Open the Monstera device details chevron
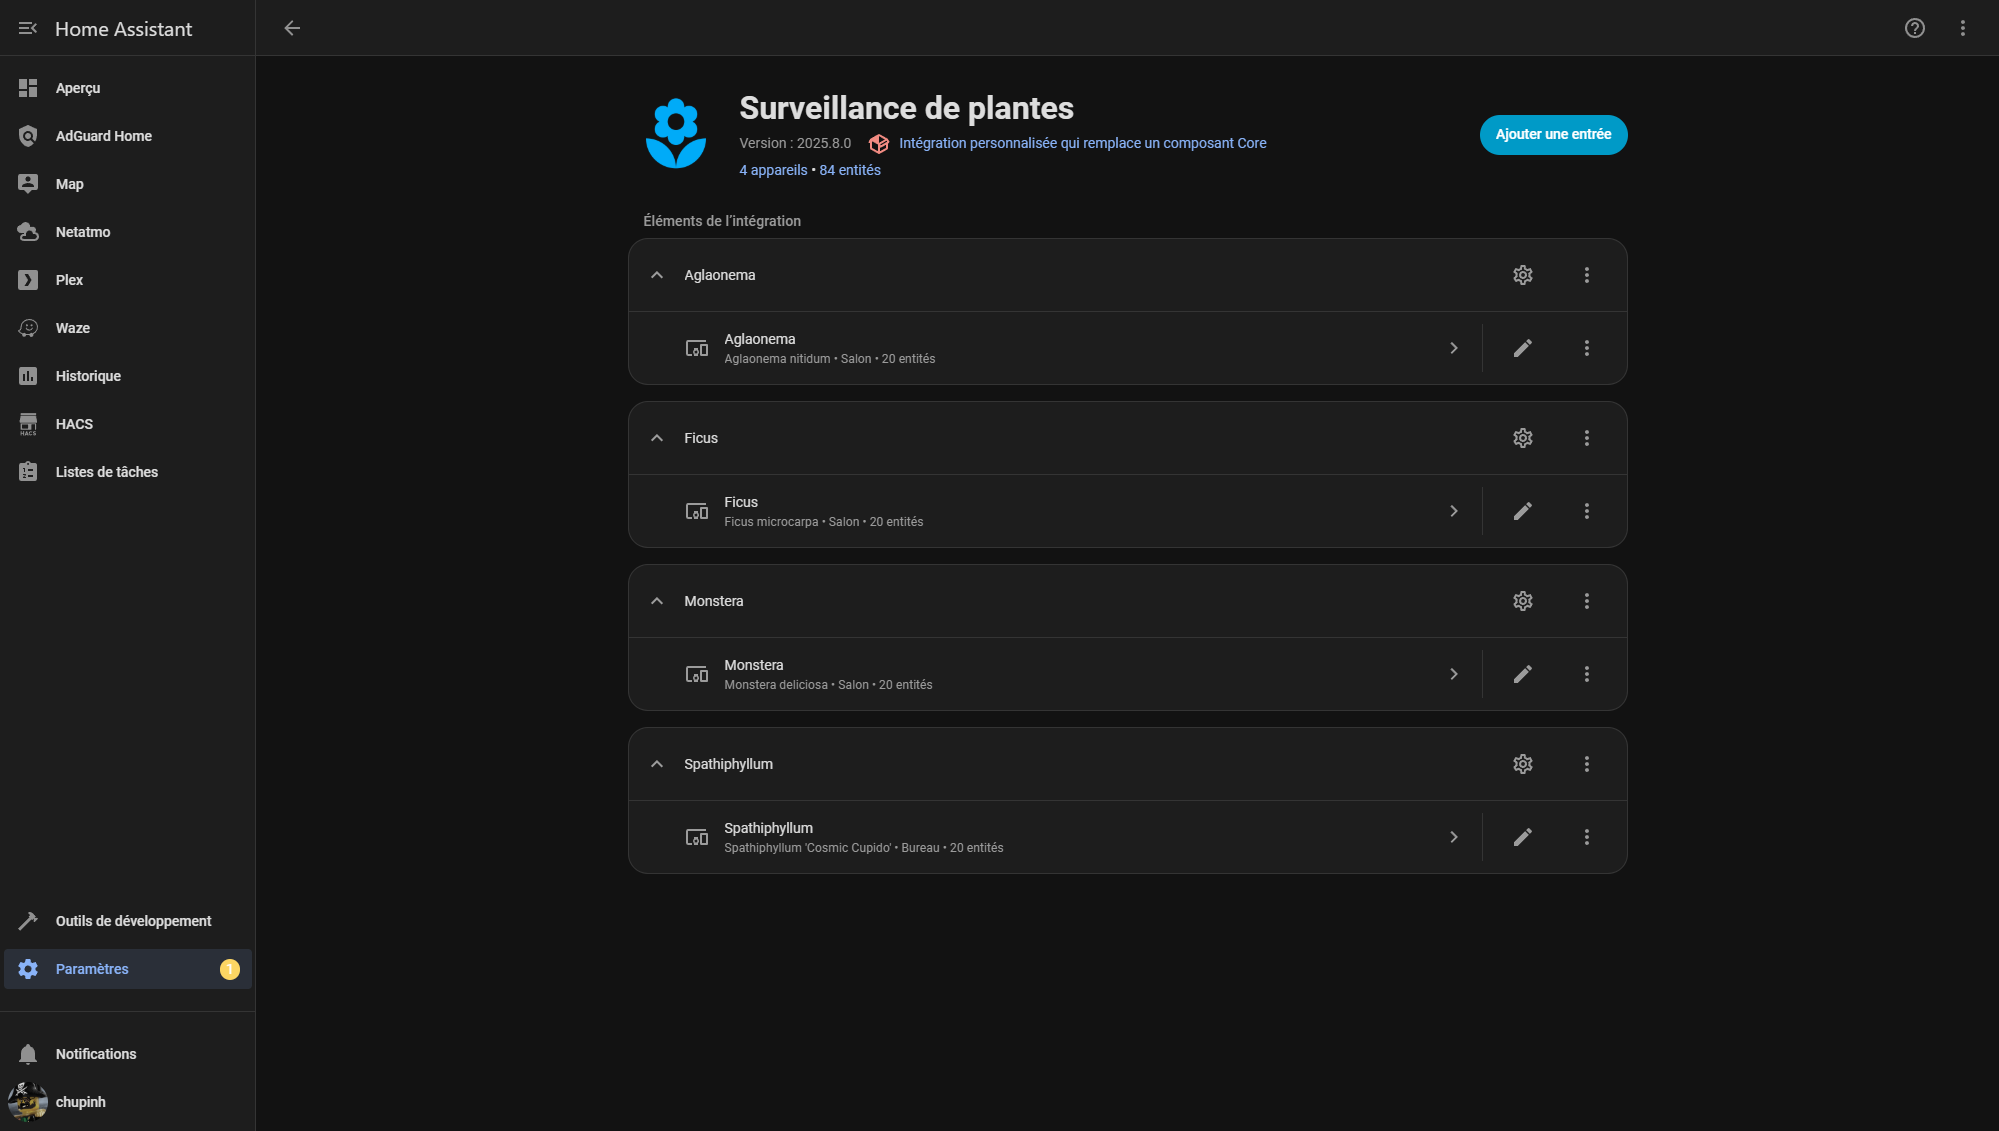The height and width of the screenshot is (1131, 1999). click(x=1453, y=674)
